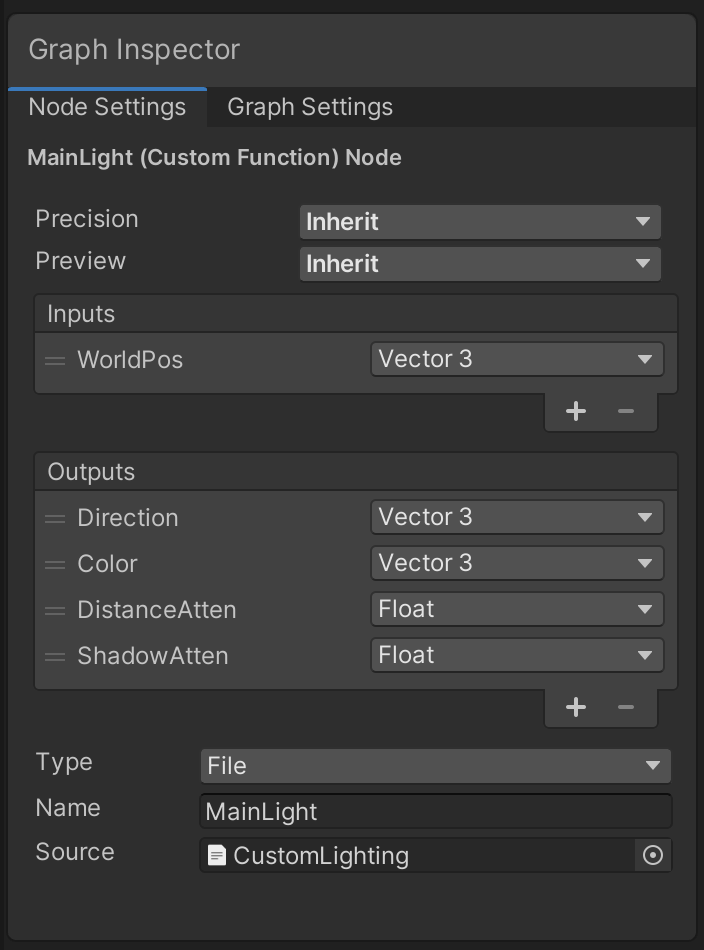The height and width of the screenshot is (950, 704).
Task: Click the DistanceAtten row reorder handle
Action: [x=55, y=610]
